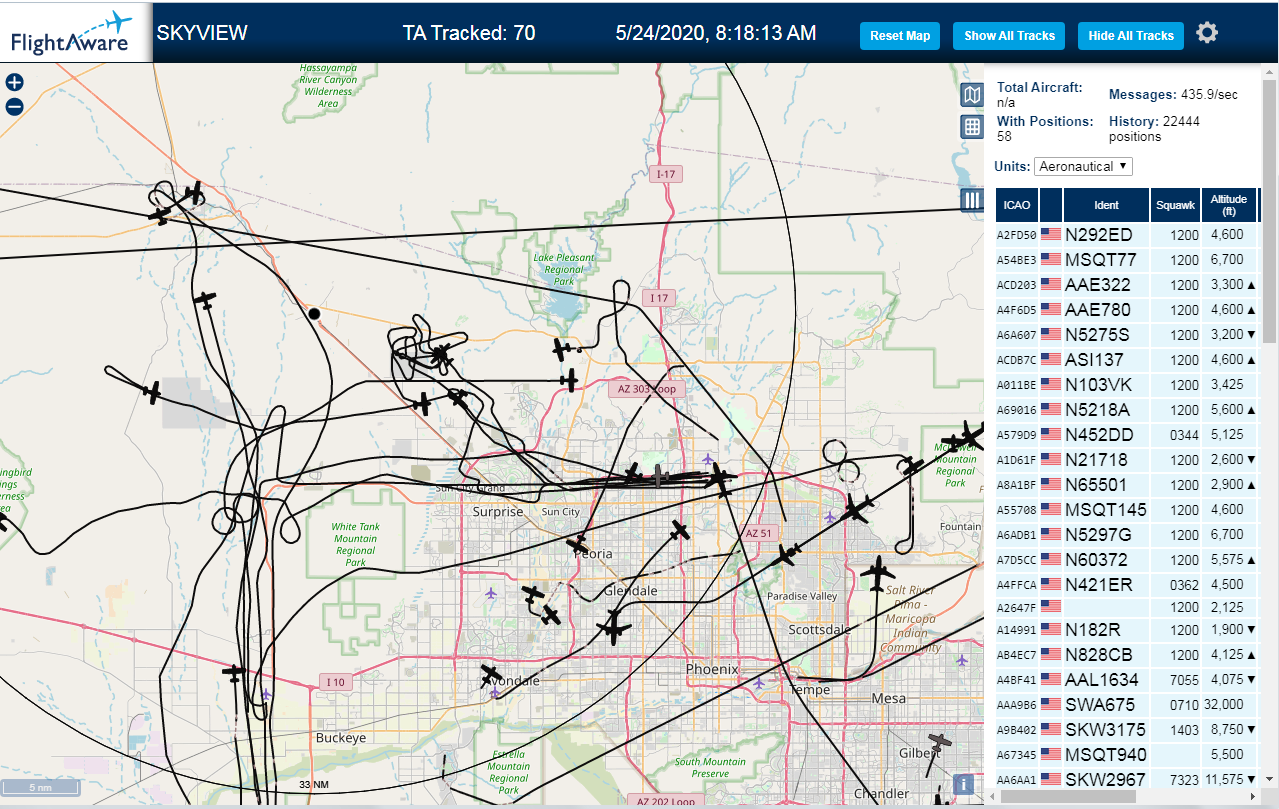Image resolution: width=1279 pixels, height=809 pixels.
Task: Click the sidebar vertical scrollbar
Action: click(1270, 210)
